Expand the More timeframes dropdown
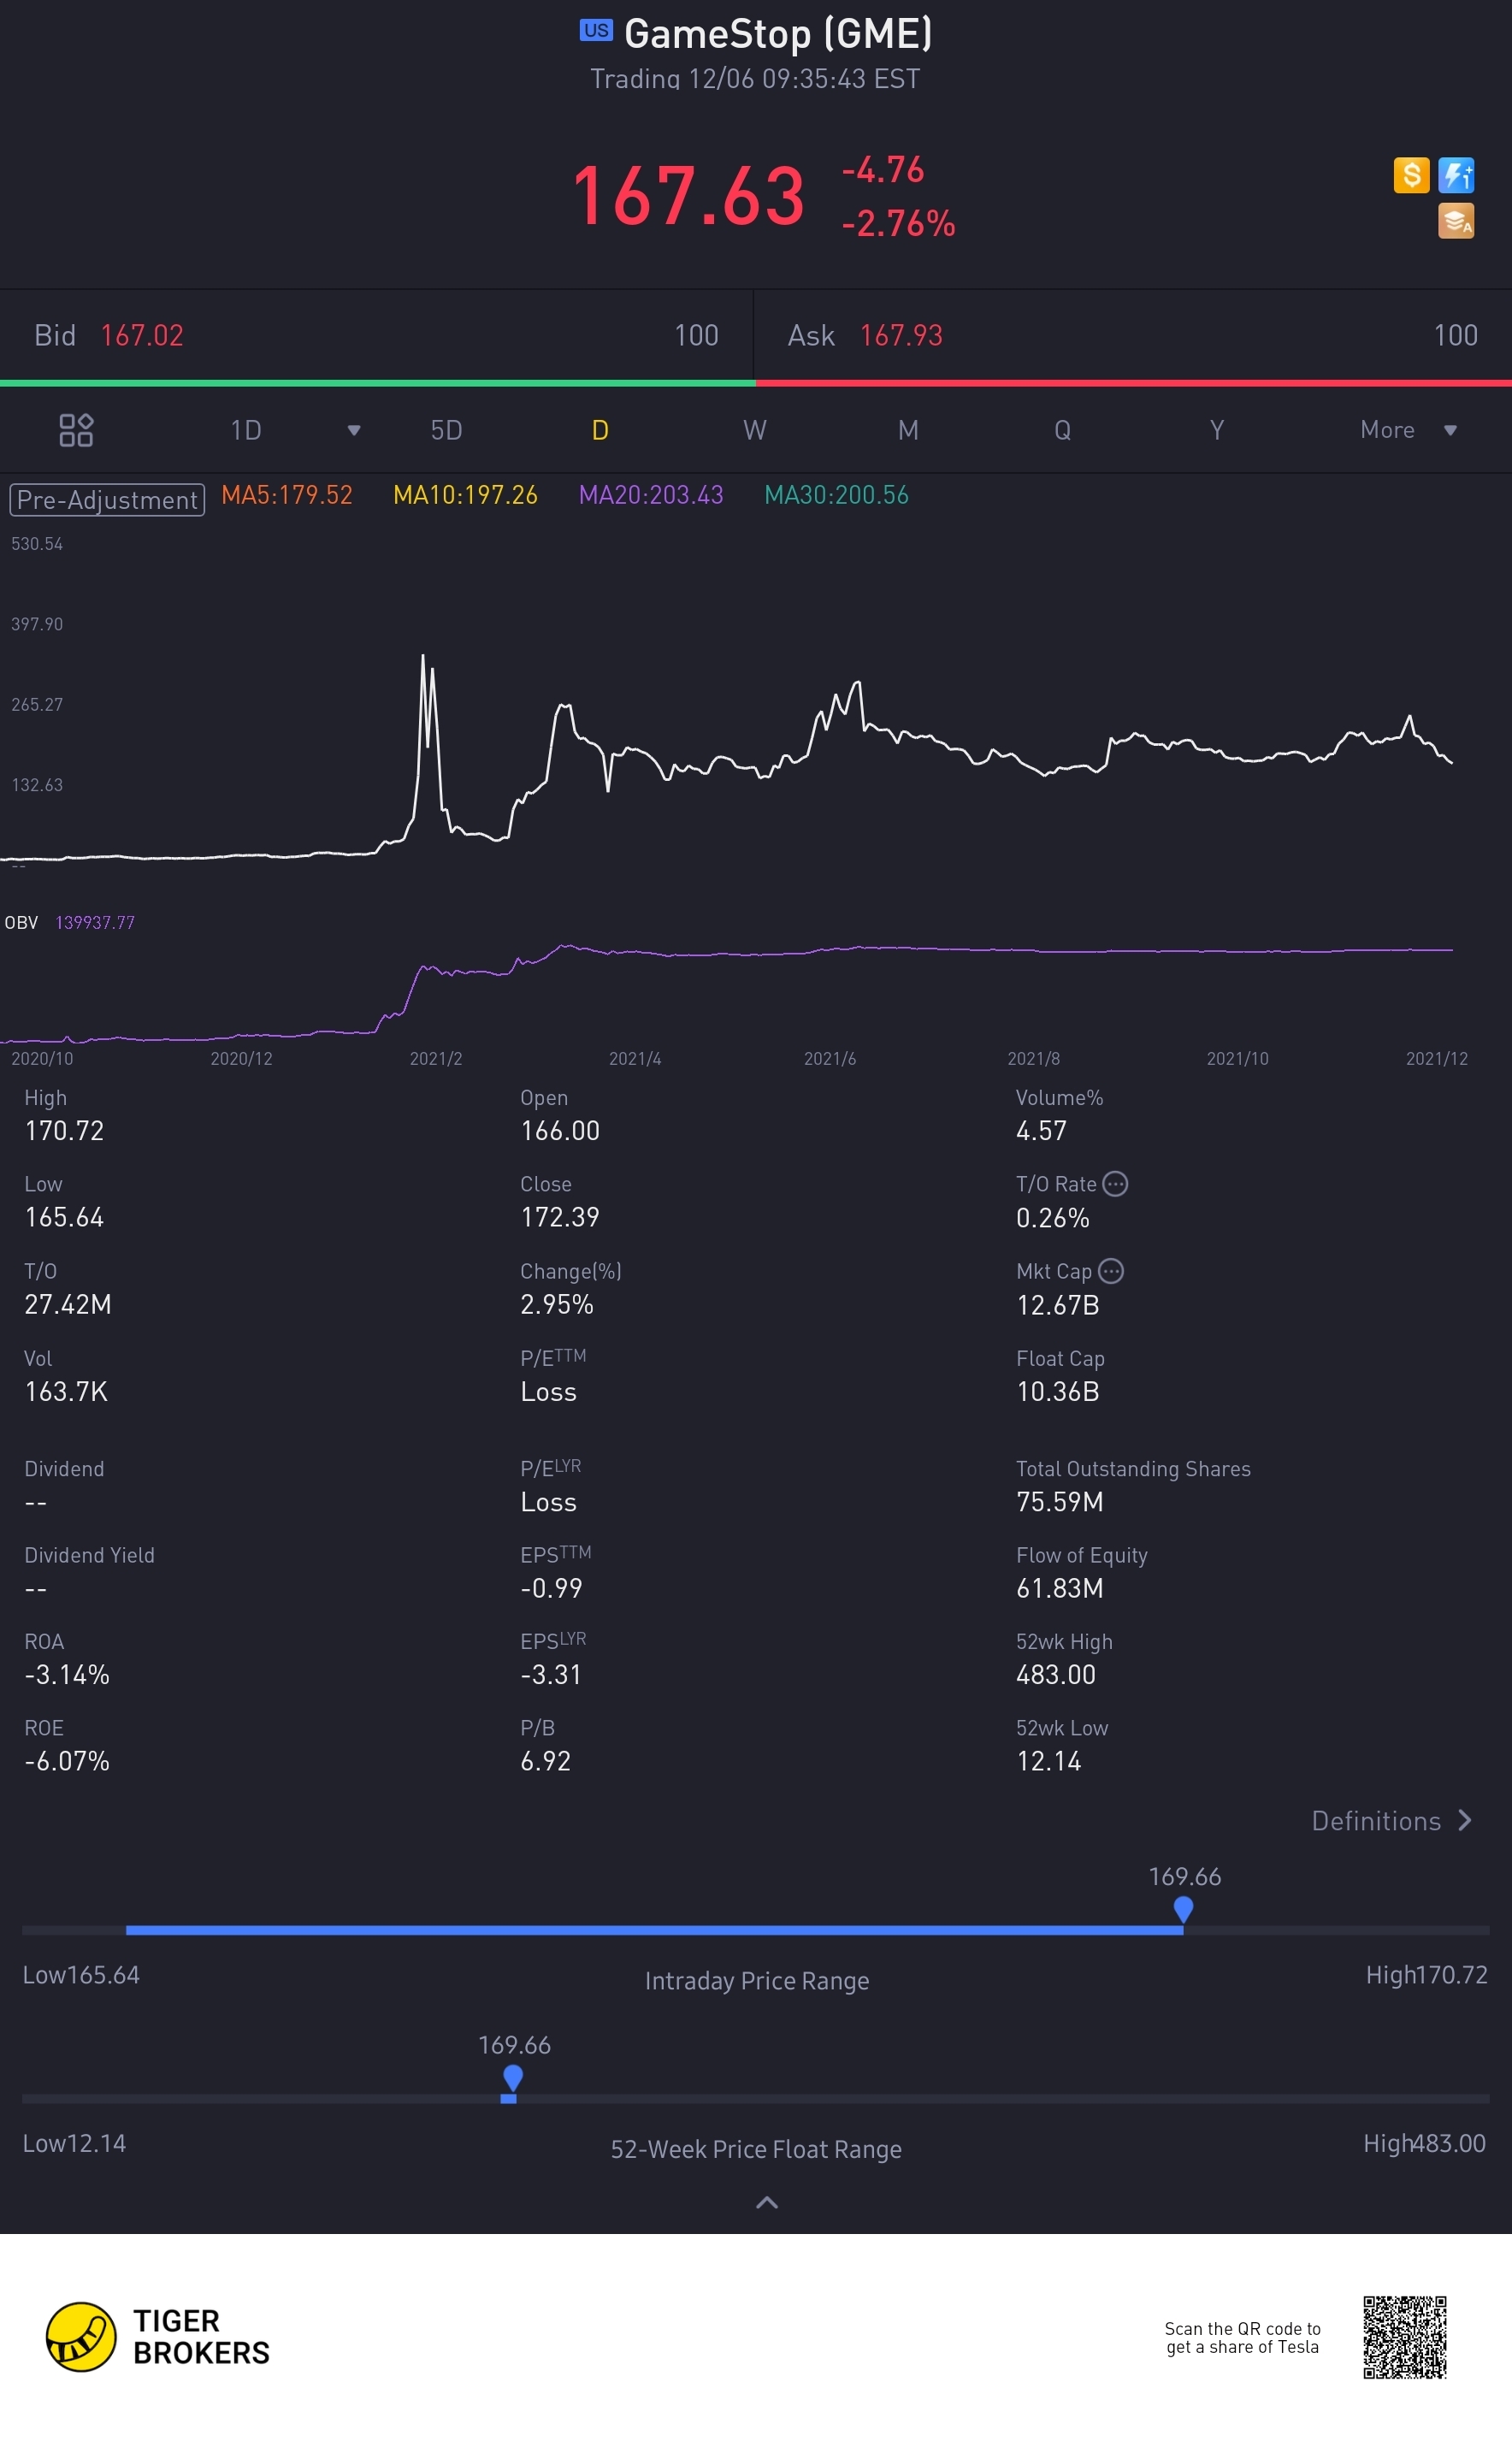1512x2441 pixels. (1408, 430)
